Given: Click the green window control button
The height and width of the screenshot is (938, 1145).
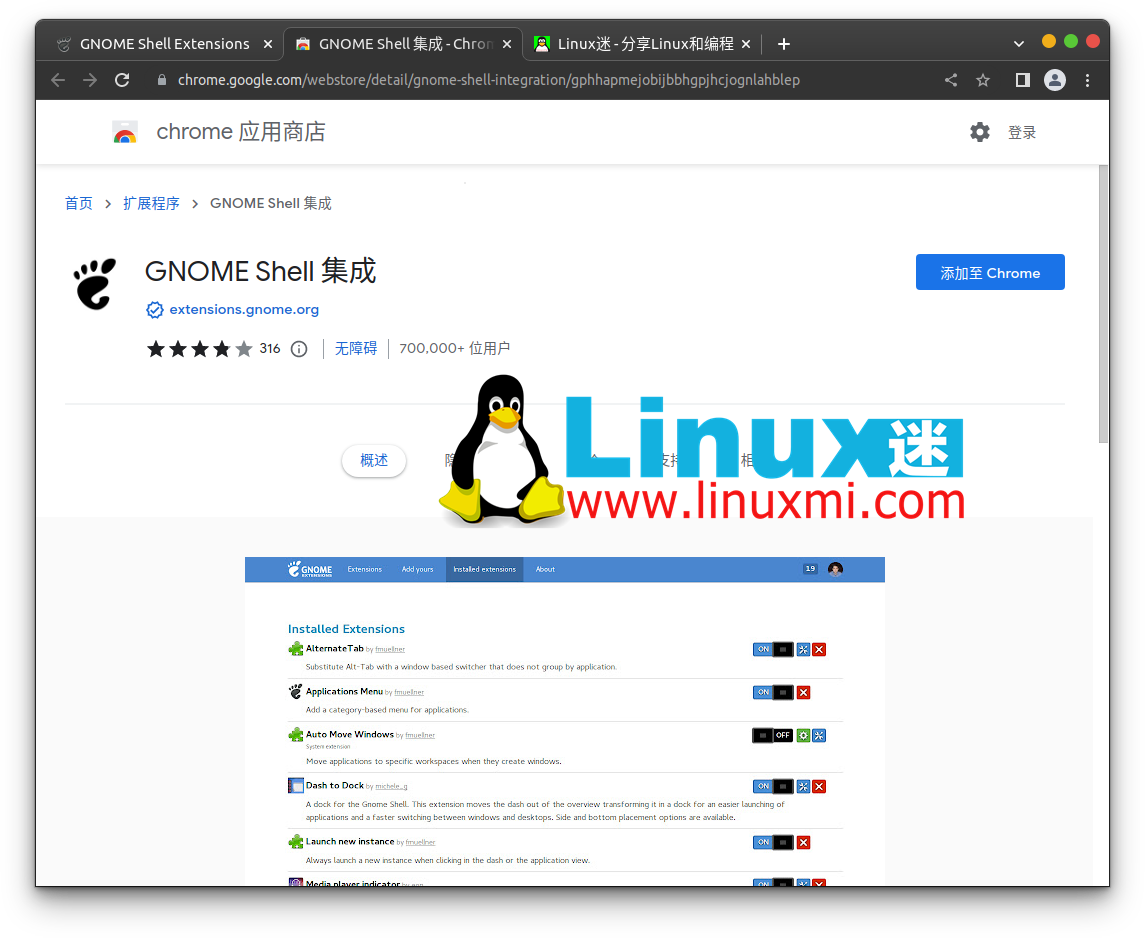Looking at the screenshot, I should coord(1071,42).
